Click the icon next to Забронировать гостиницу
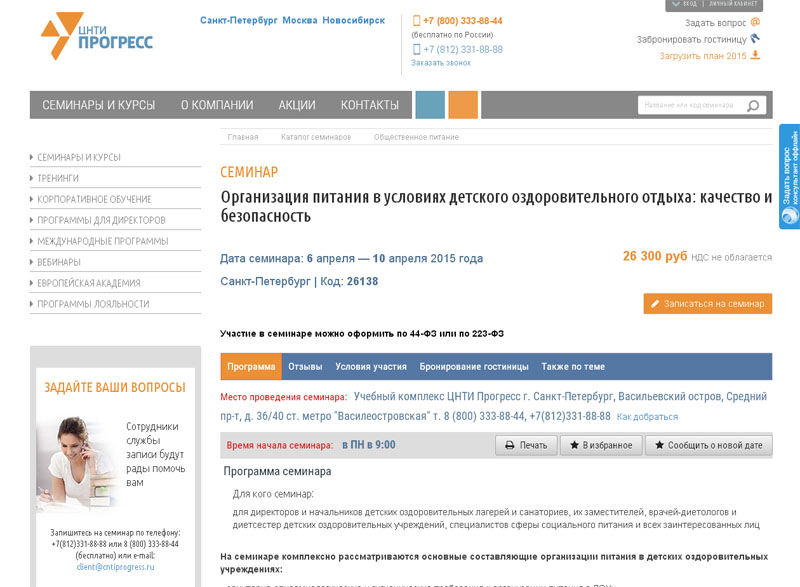This screenshot has height=587, width=800. coord(756,38)
